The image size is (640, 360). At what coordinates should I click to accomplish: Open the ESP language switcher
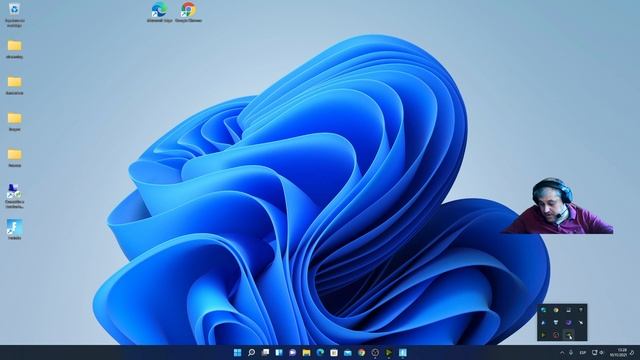pyautogui.click(x=583, y=353)
